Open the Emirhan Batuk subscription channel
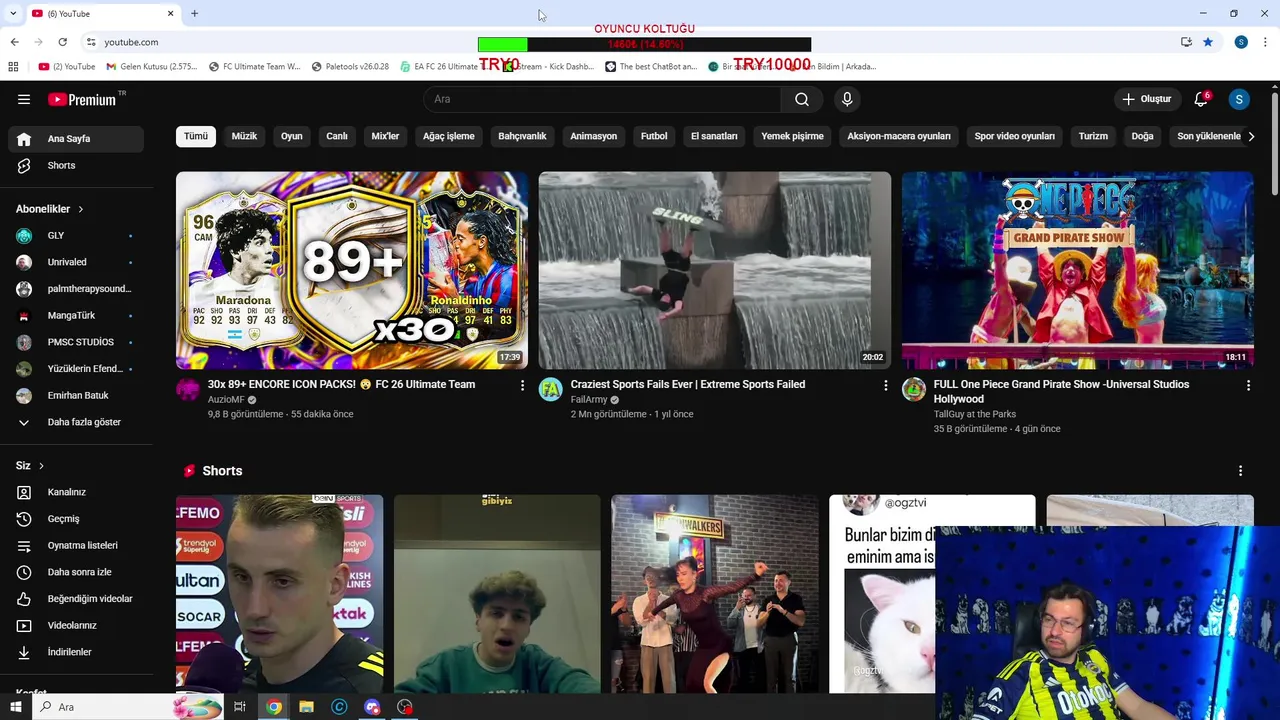The height and width of the screenshot is (720, 1280). [76, 396]
